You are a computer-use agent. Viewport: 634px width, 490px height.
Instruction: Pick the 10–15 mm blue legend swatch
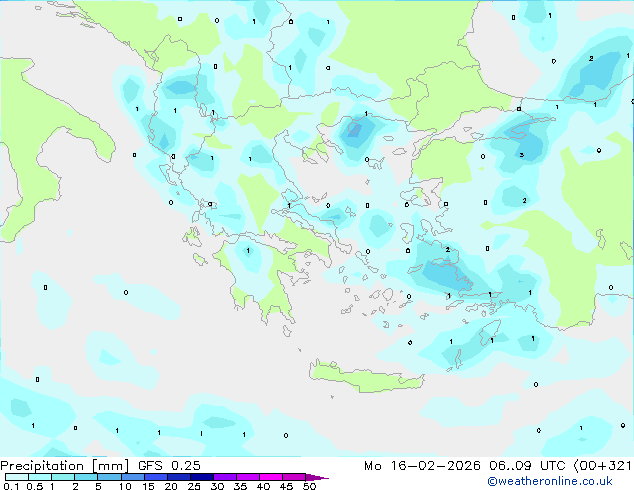click(132, 477)
